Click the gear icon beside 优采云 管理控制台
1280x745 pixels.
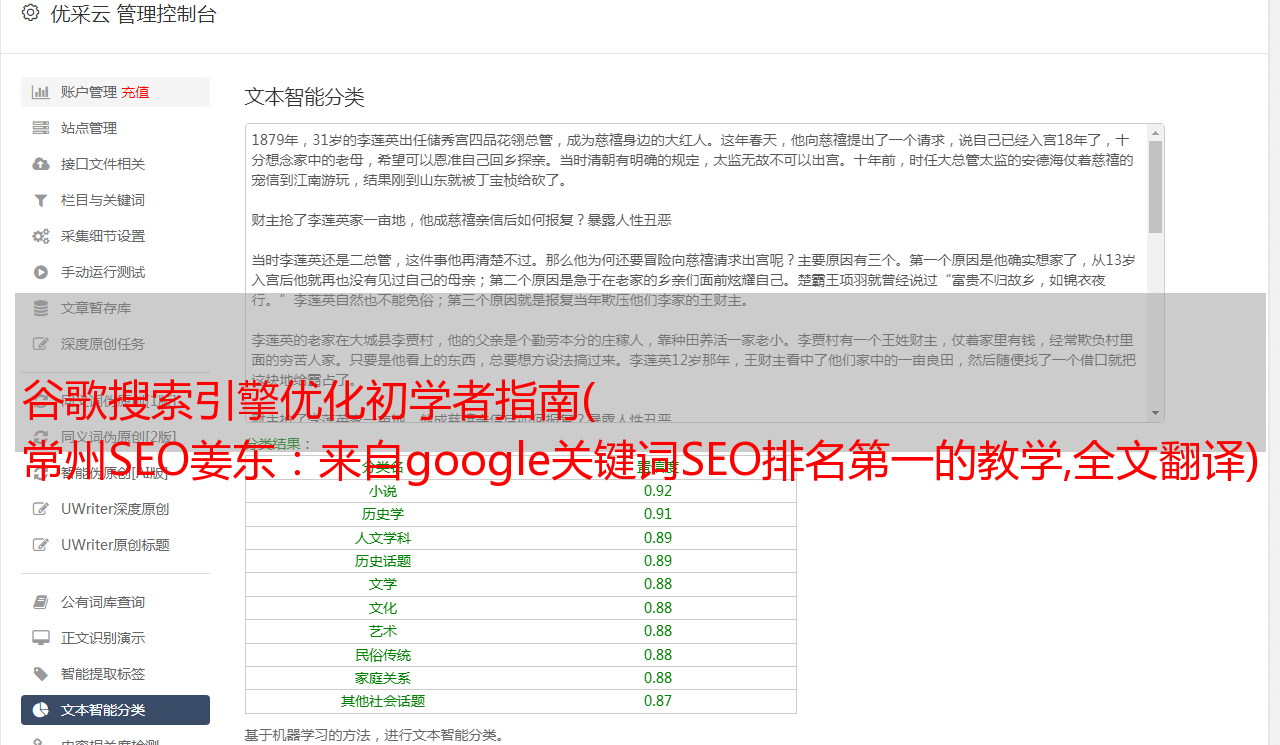30,13
